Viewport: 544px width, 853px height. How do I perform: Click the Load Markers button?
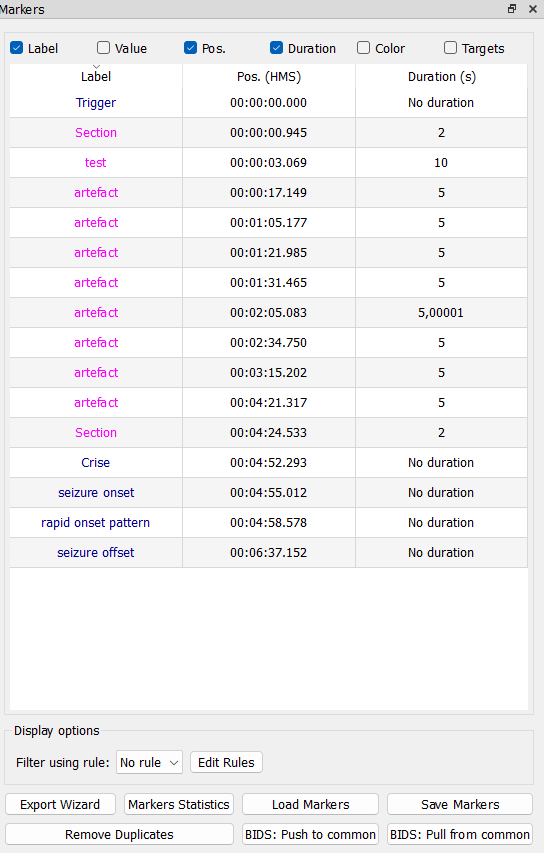(x=311, y=804)
